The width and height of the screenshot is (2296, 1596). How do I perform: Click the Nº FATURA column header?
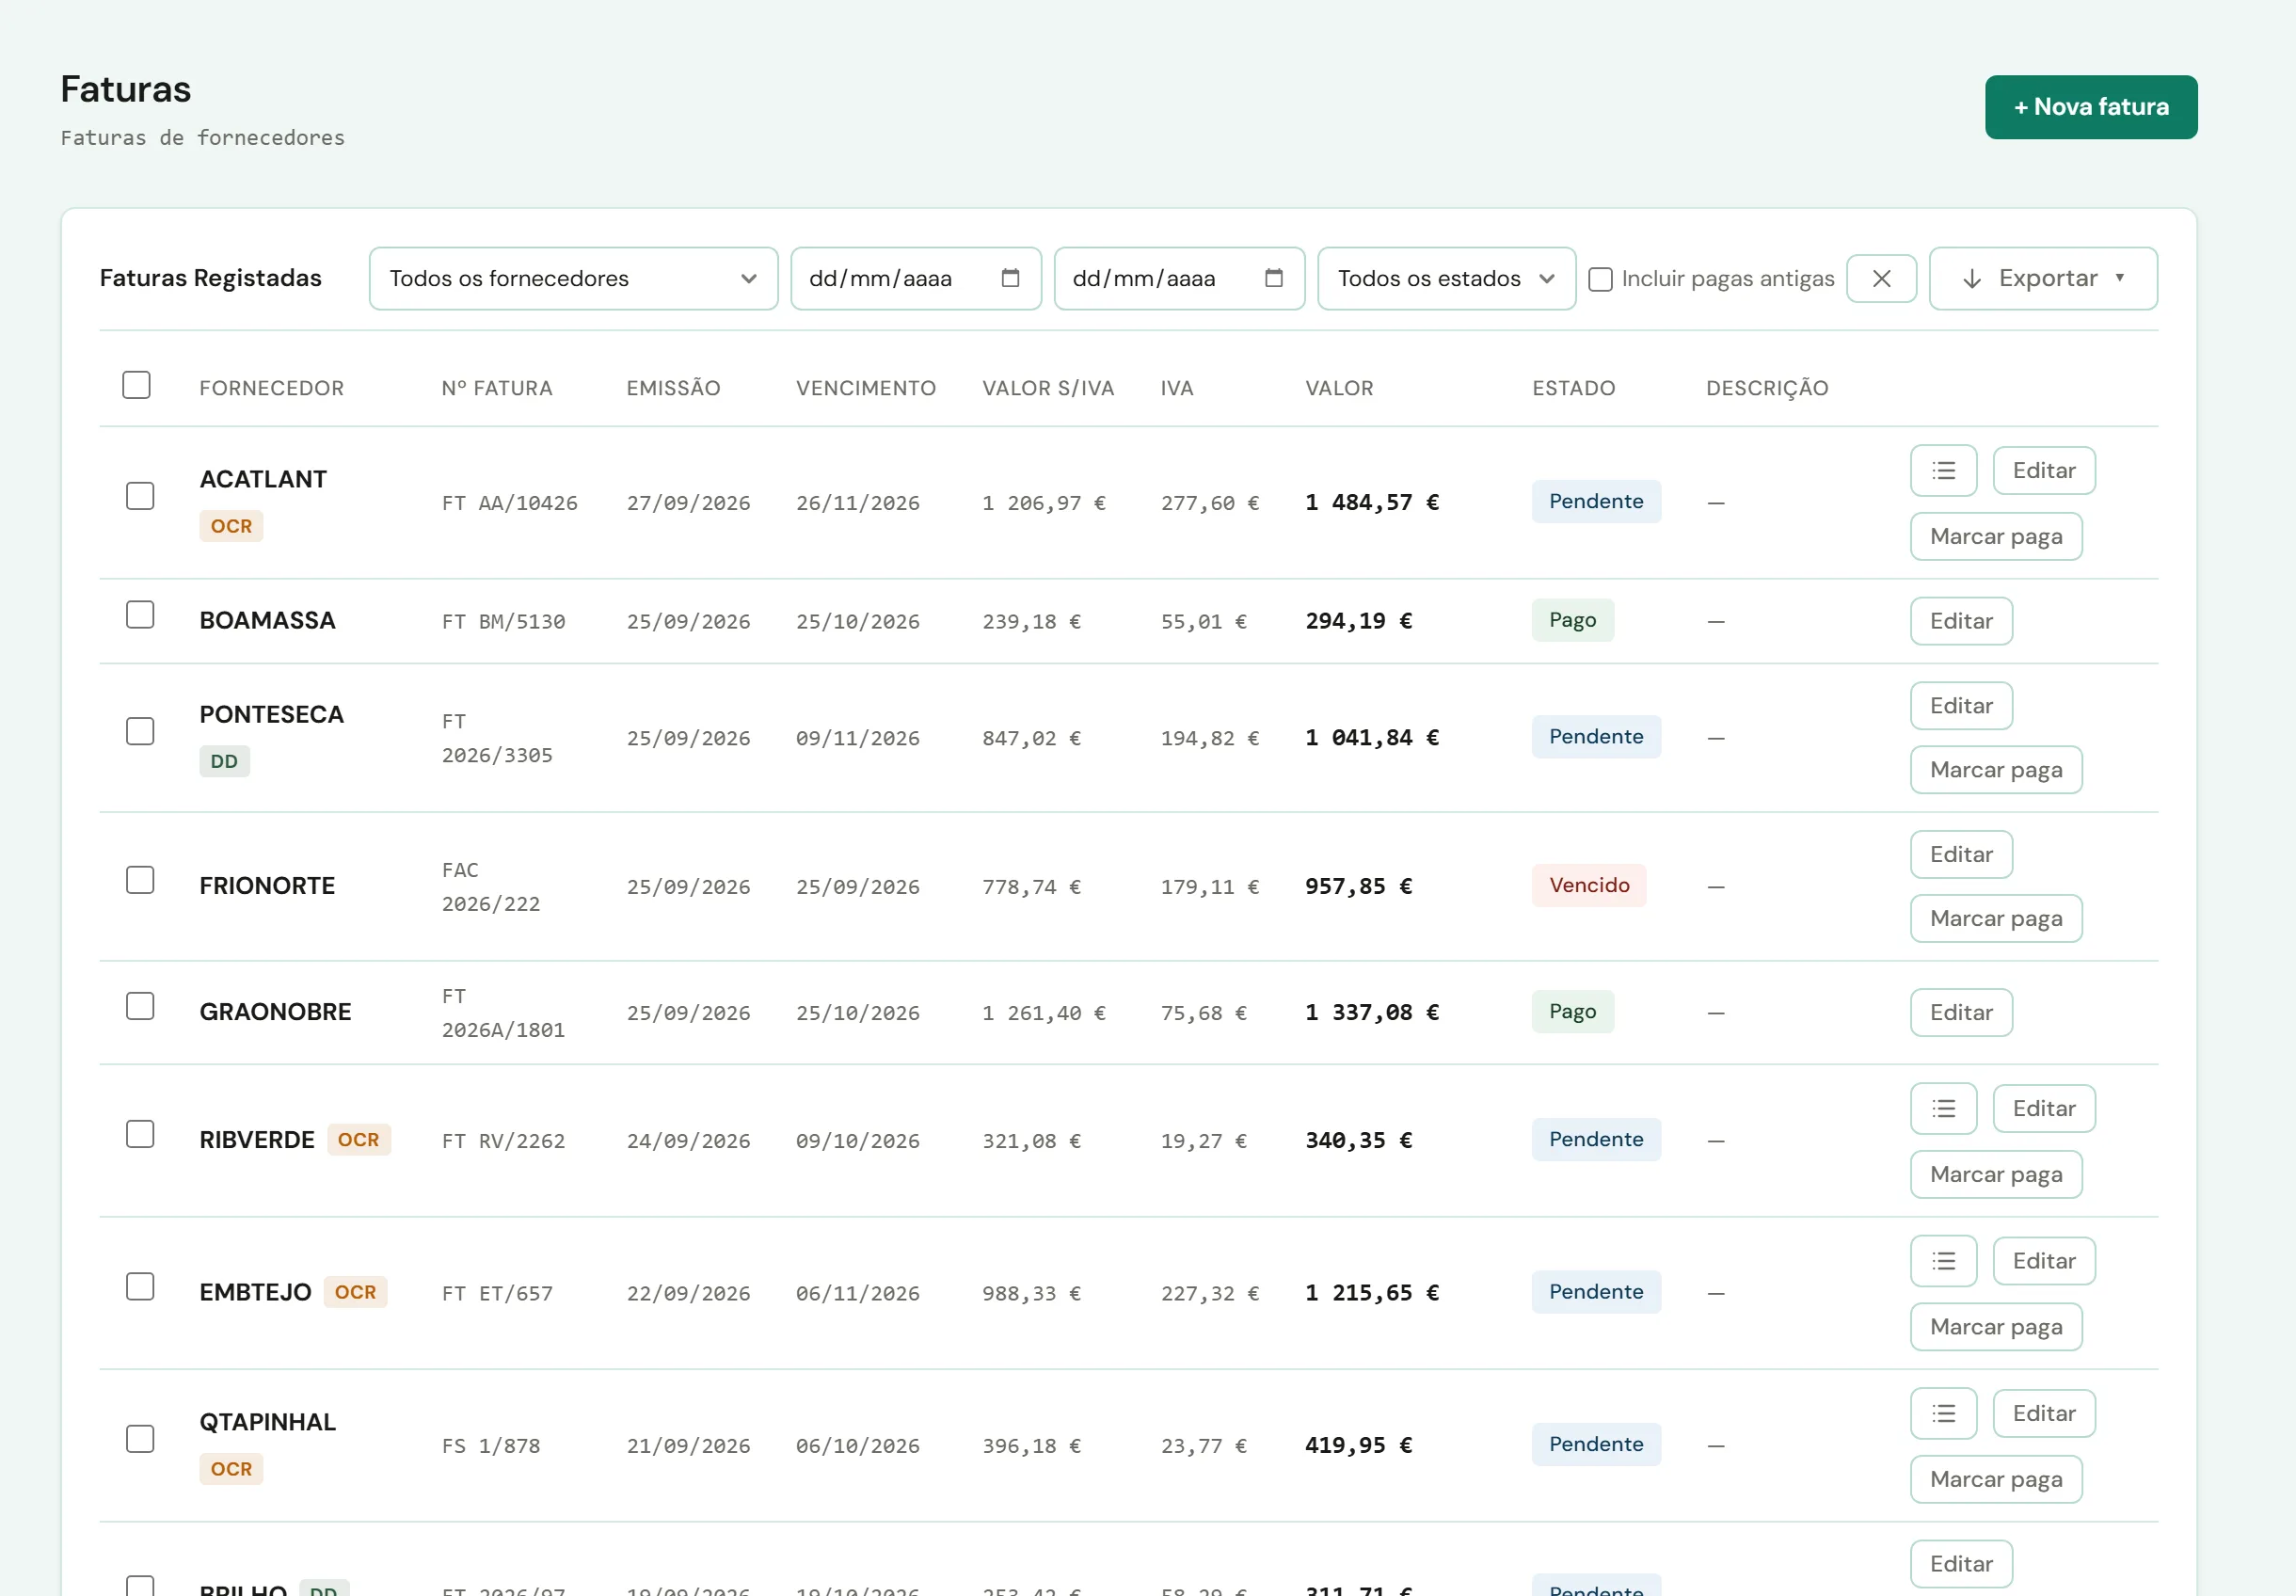[497, 388]
